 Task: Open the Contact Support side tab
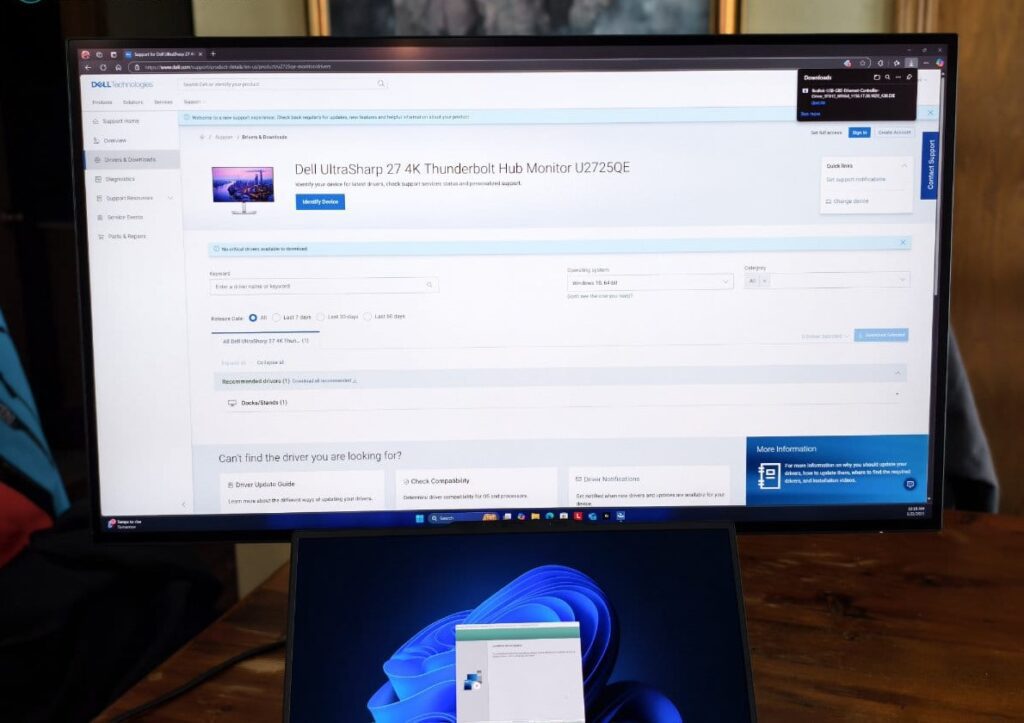tap(930, 165)
